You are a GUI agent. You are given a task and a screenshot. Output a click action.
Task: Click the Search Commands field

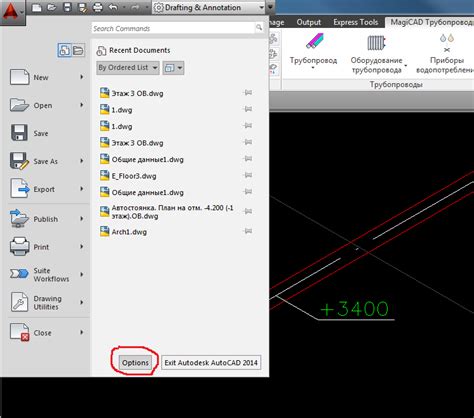173,28
